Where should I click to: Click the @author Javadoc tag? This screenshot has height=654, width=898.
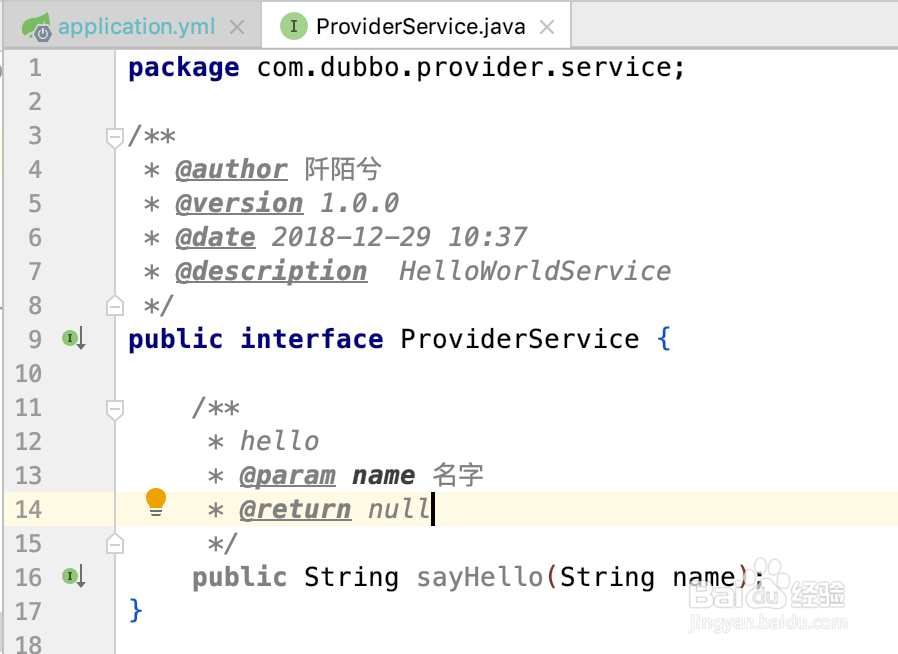231,170
